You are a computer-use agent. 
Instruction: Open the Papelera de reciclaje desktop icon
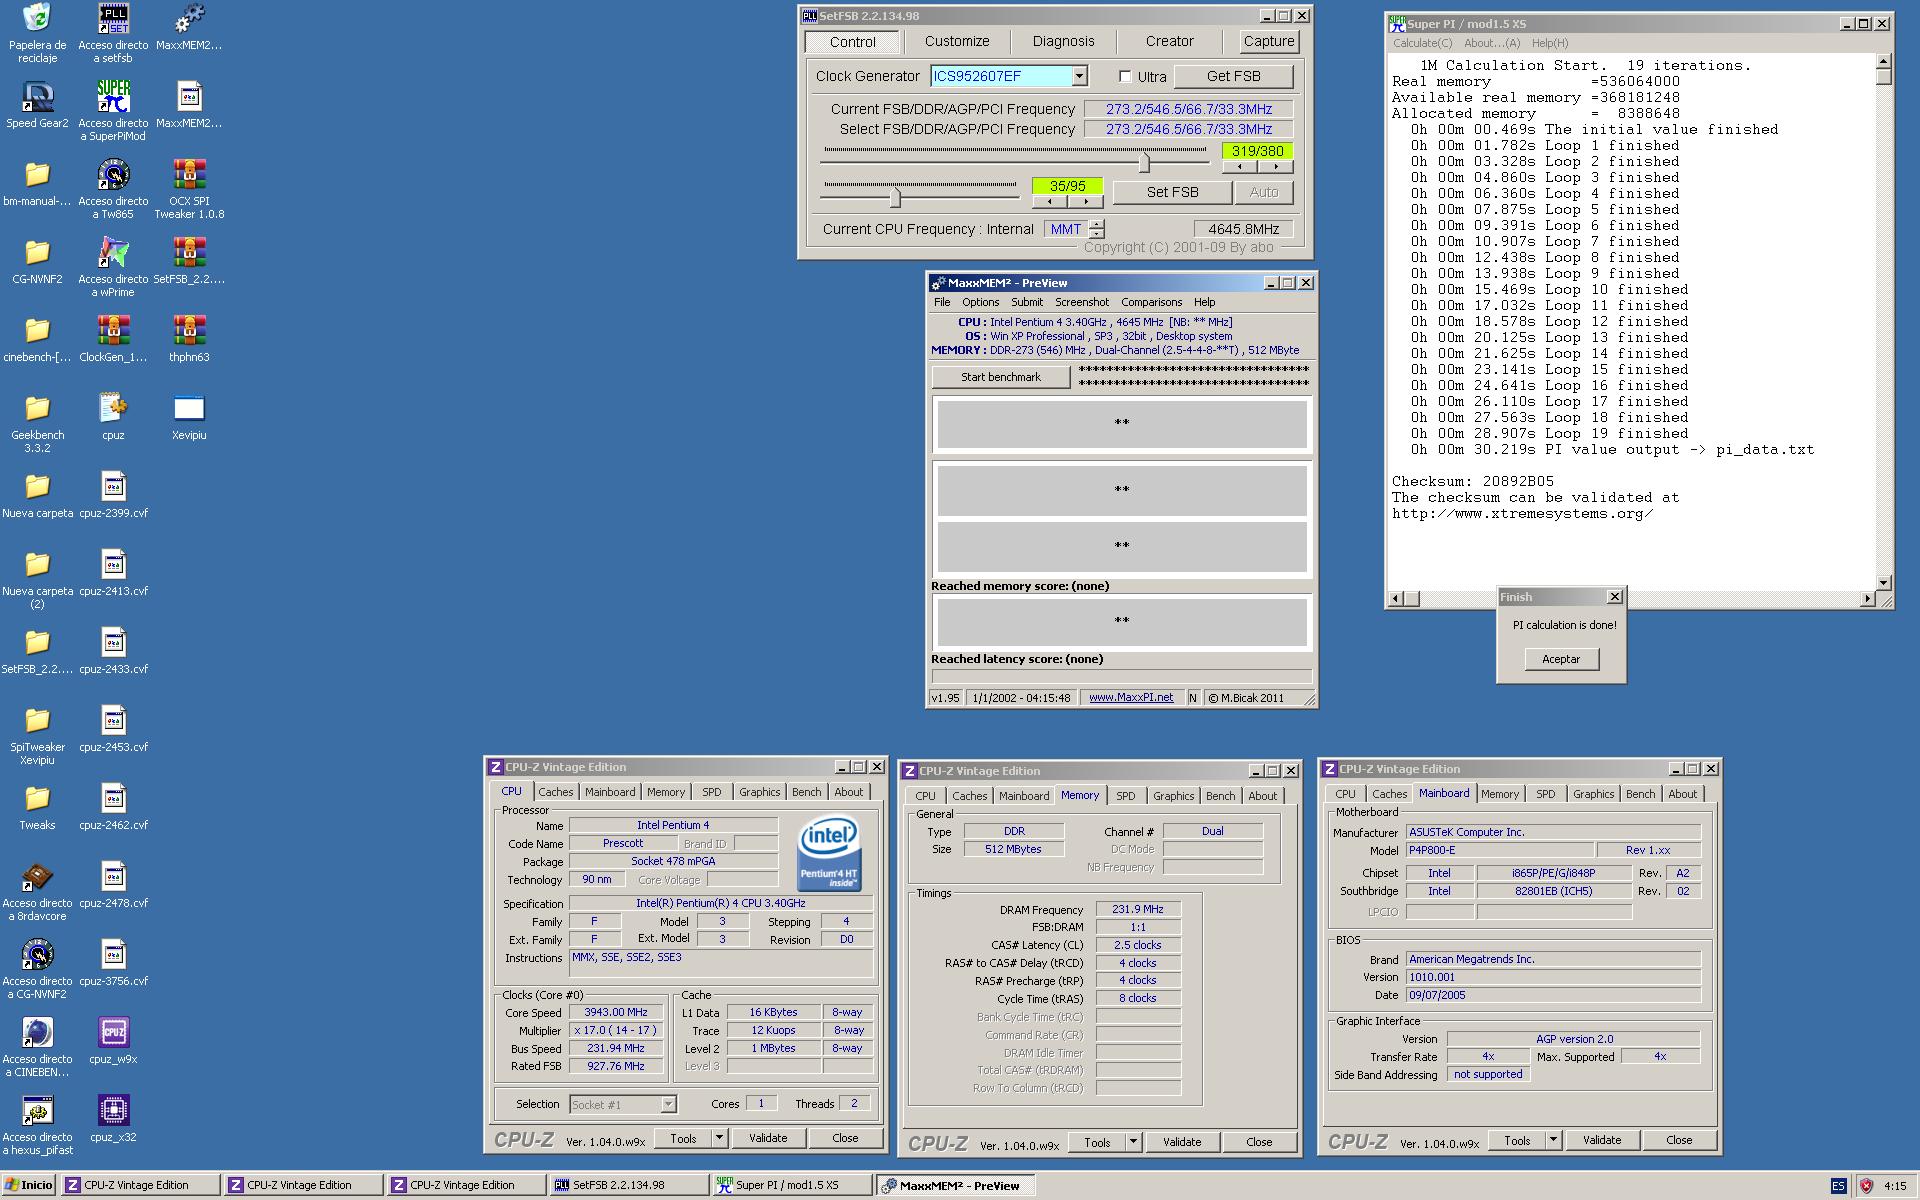tap(37, 32)
